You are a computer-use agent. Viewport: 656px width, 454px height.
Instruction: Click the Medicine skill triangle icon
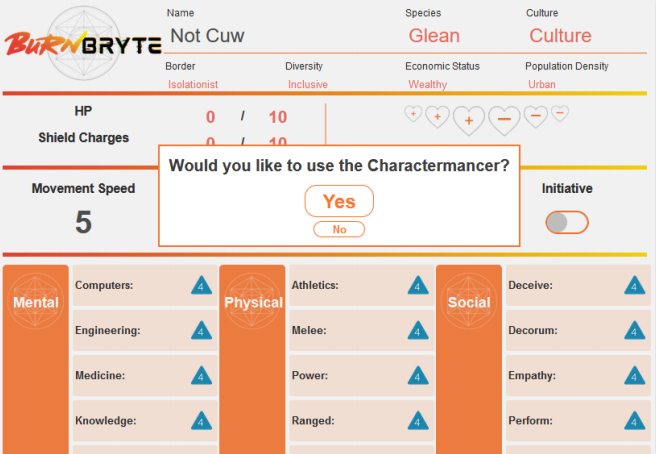(202, 376)
